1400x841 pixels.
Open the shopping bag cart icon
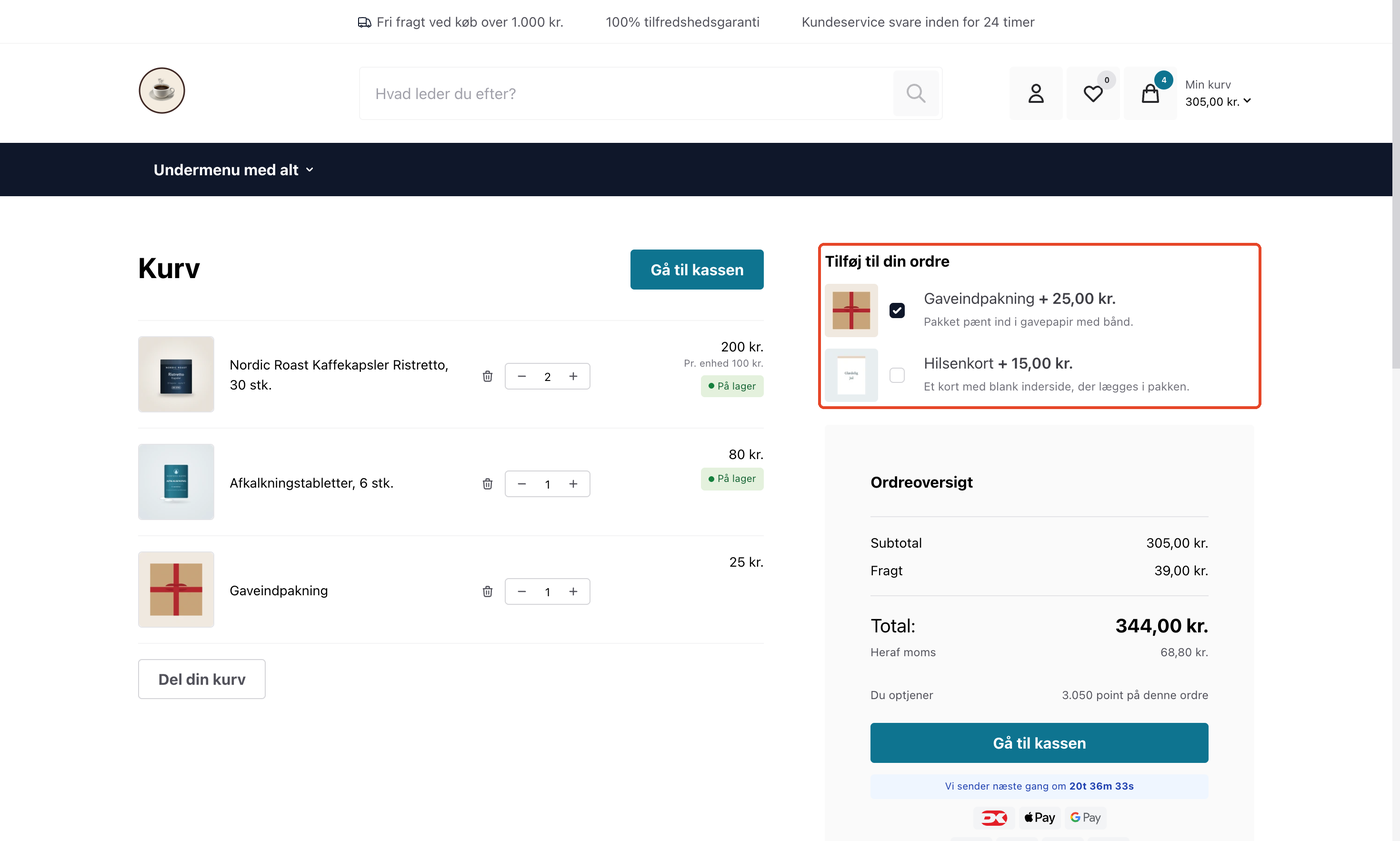coord(1150,93)
